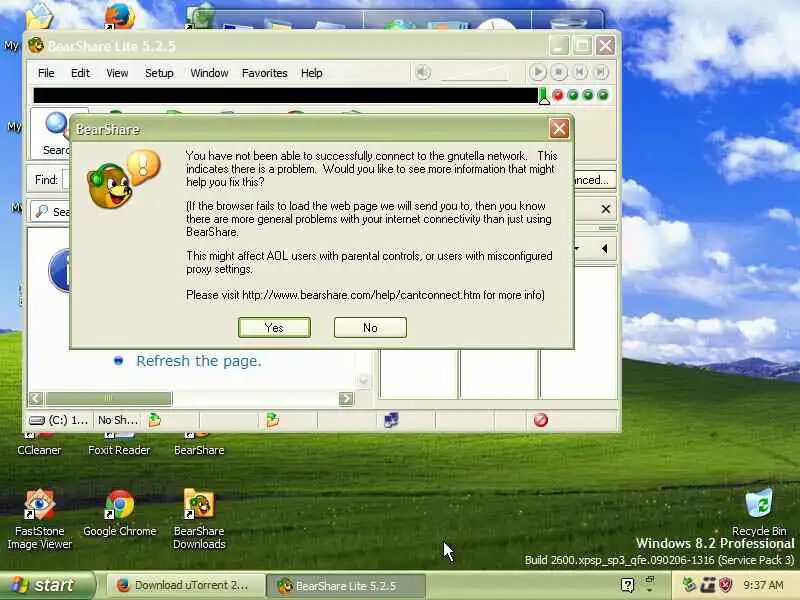Open the Edit menu

[x=80, y=73]
